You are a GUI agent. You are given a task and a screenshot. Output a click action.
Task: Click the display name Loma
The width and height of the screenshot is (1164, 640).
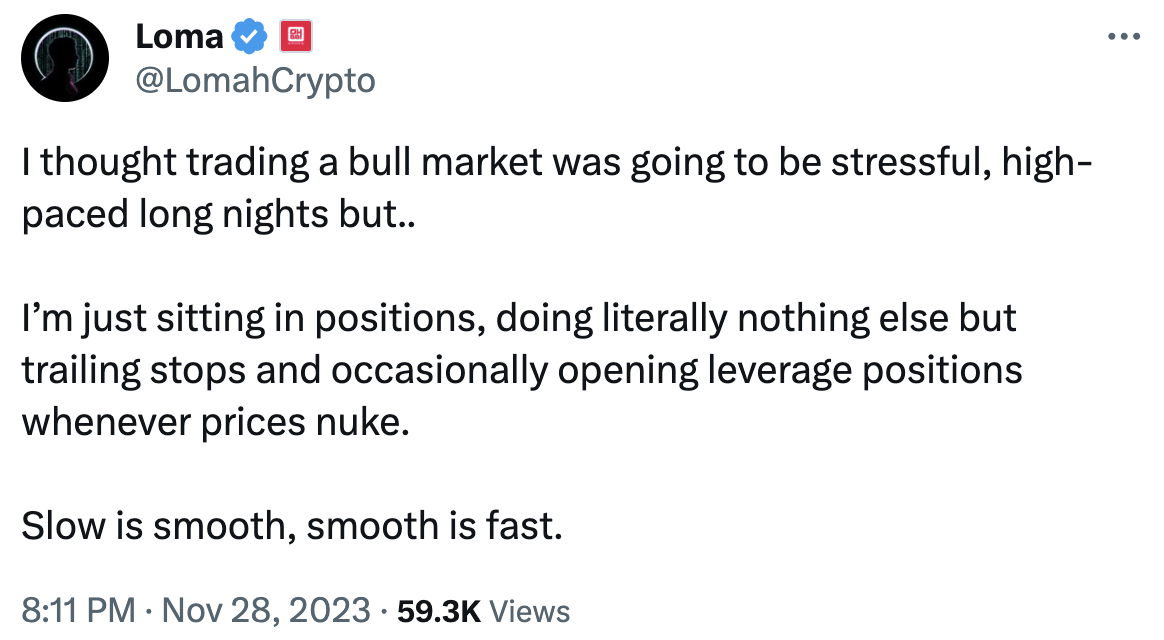(x=178, y=36)
